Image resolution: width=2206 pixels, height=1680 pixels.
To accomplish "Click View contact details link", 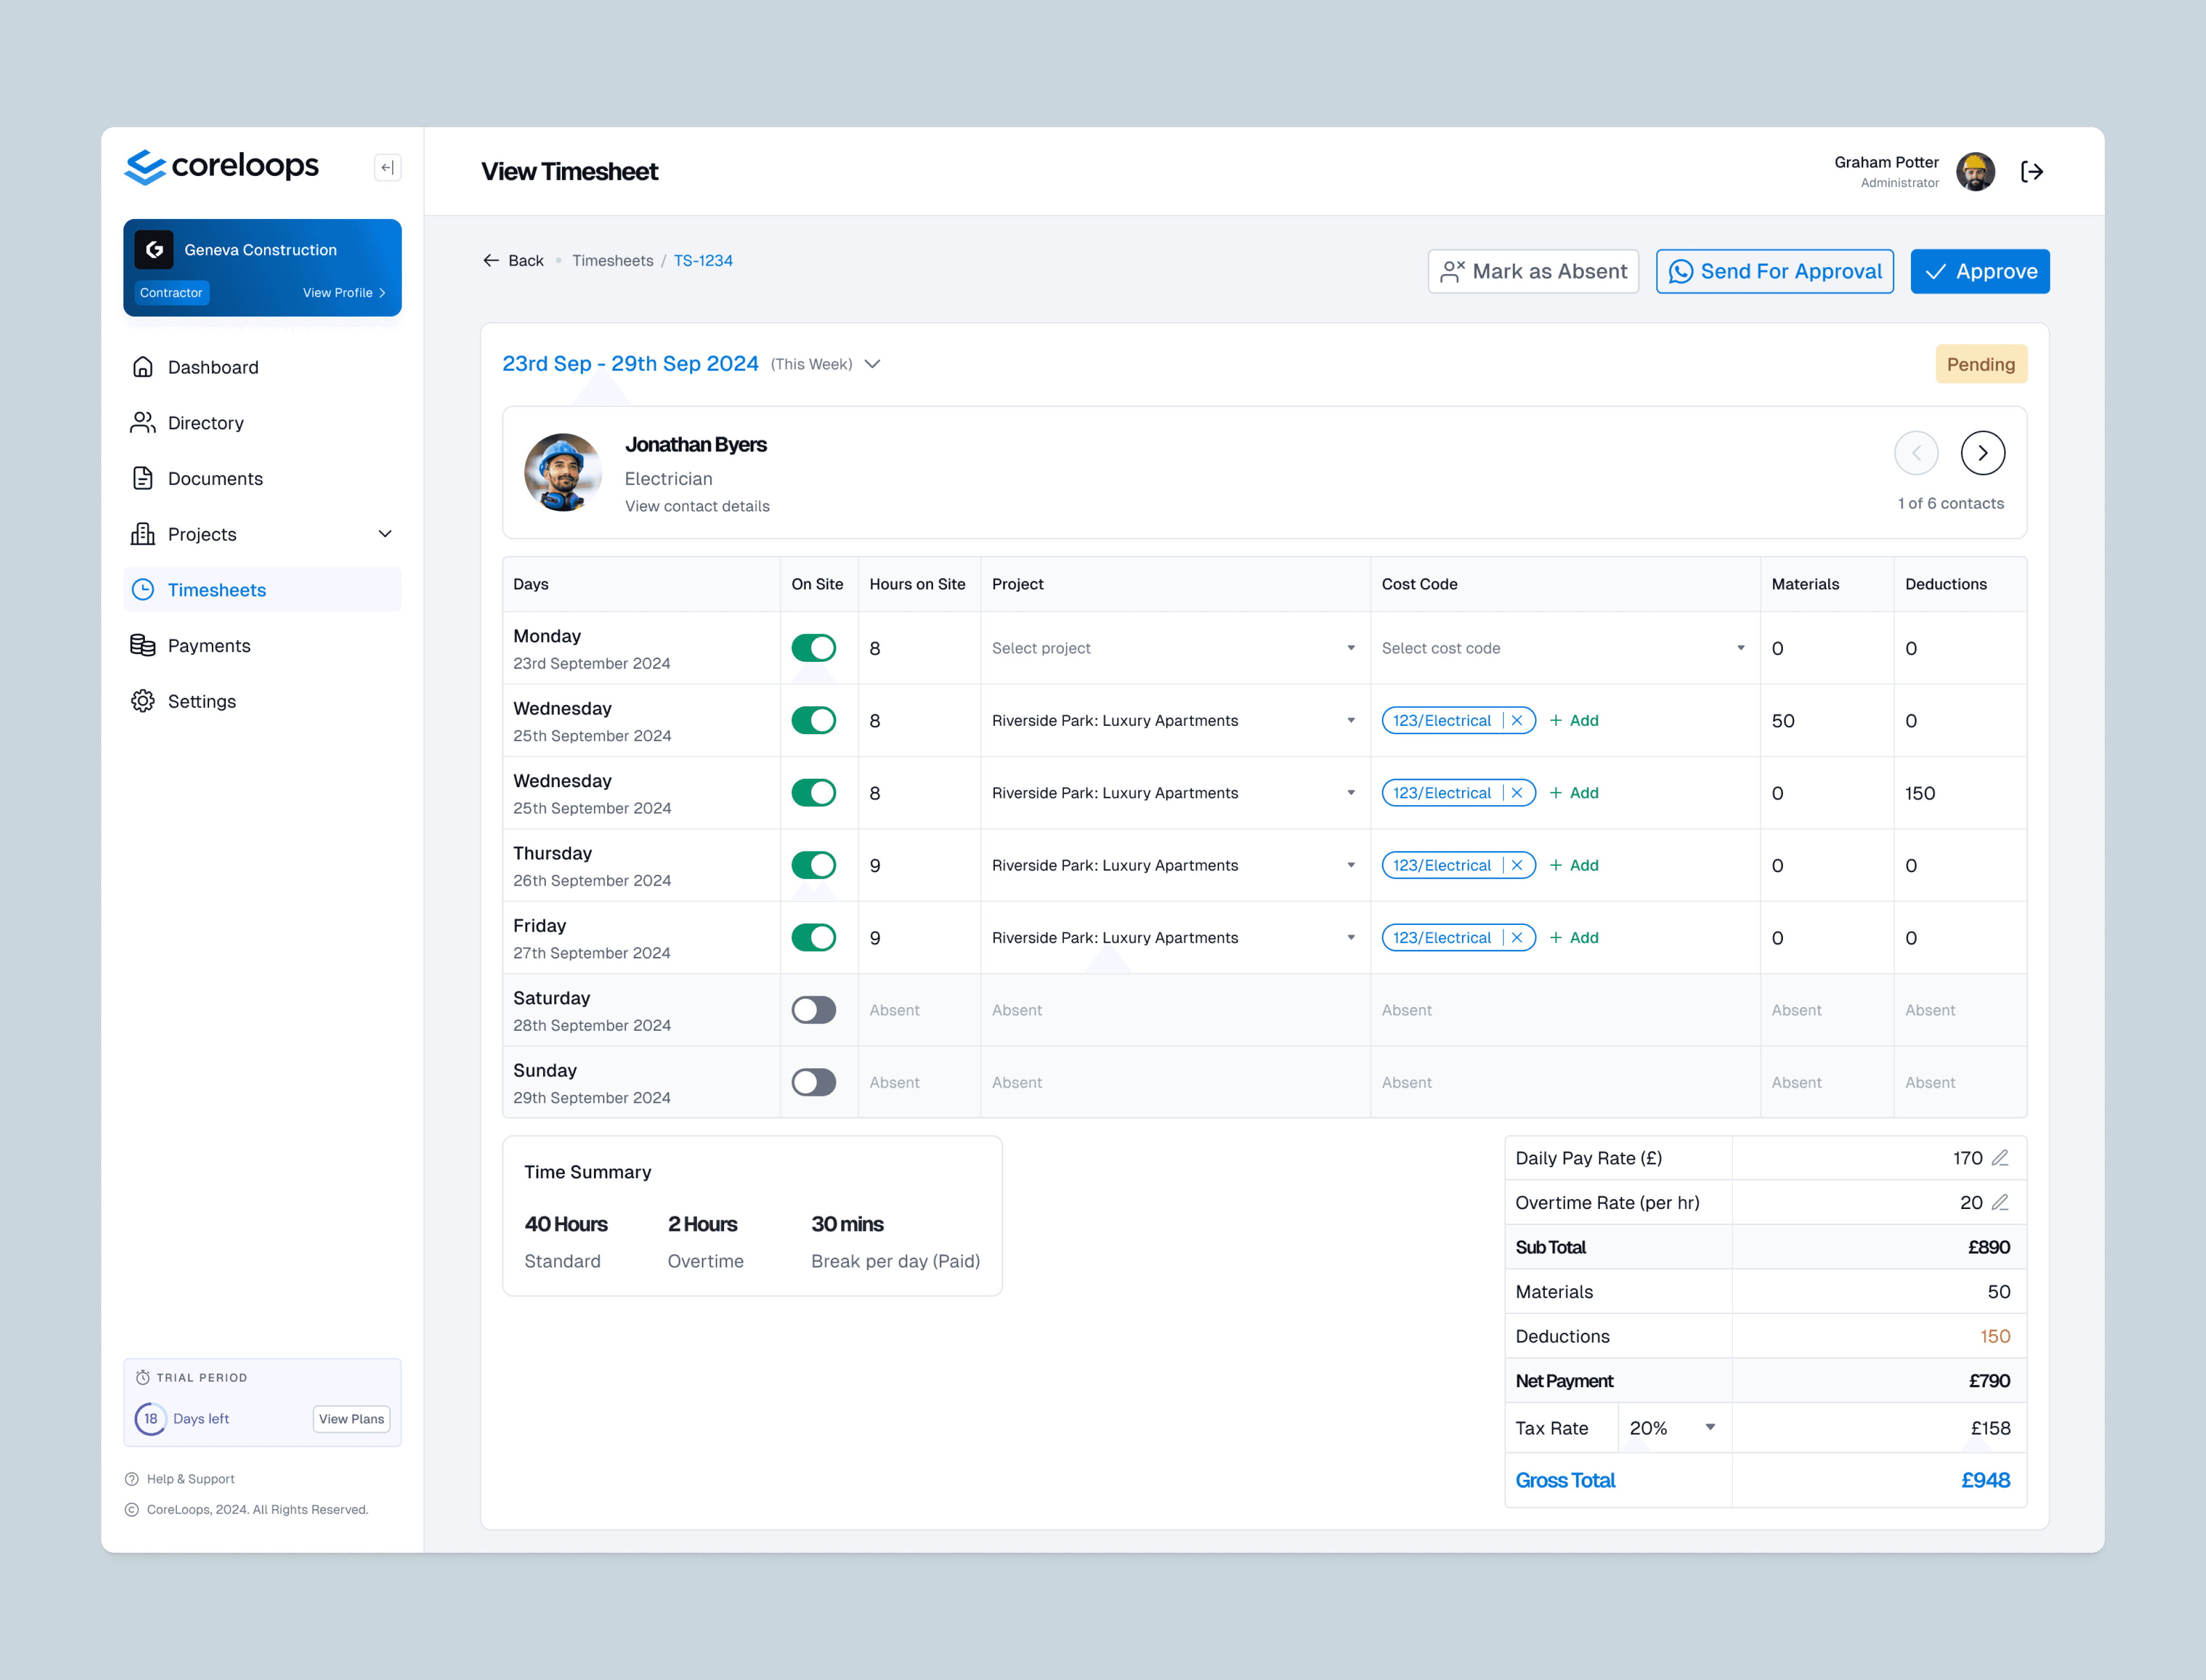I will [697, 506].
